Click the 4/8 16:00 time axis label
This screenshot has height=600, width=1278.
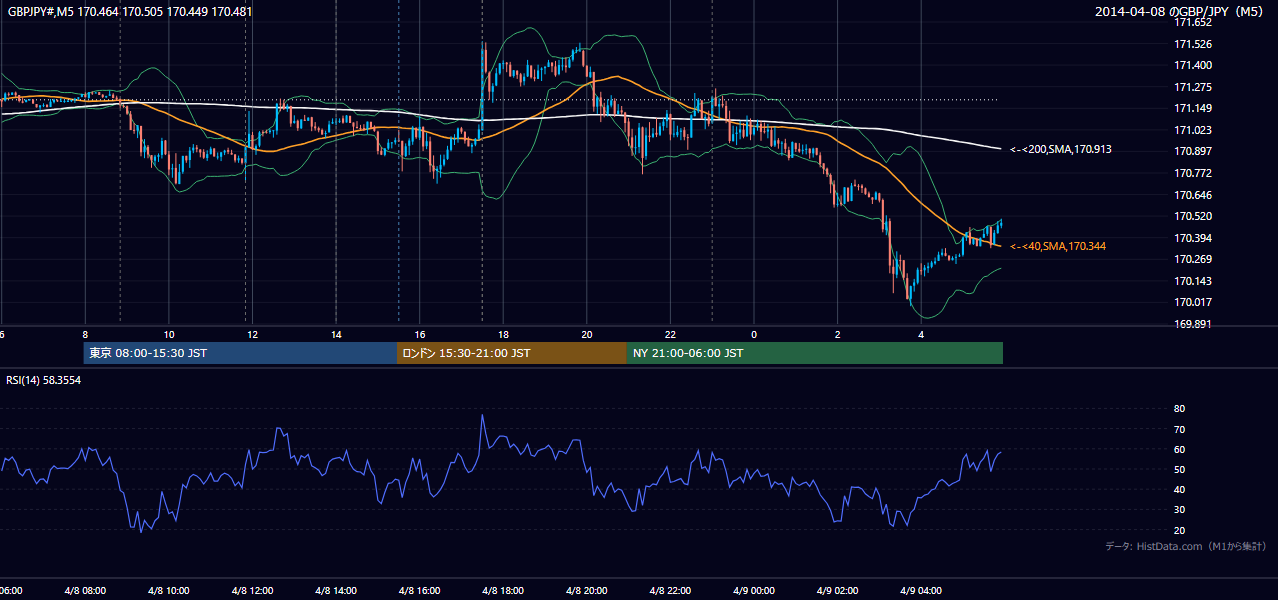tap(420, 590)
